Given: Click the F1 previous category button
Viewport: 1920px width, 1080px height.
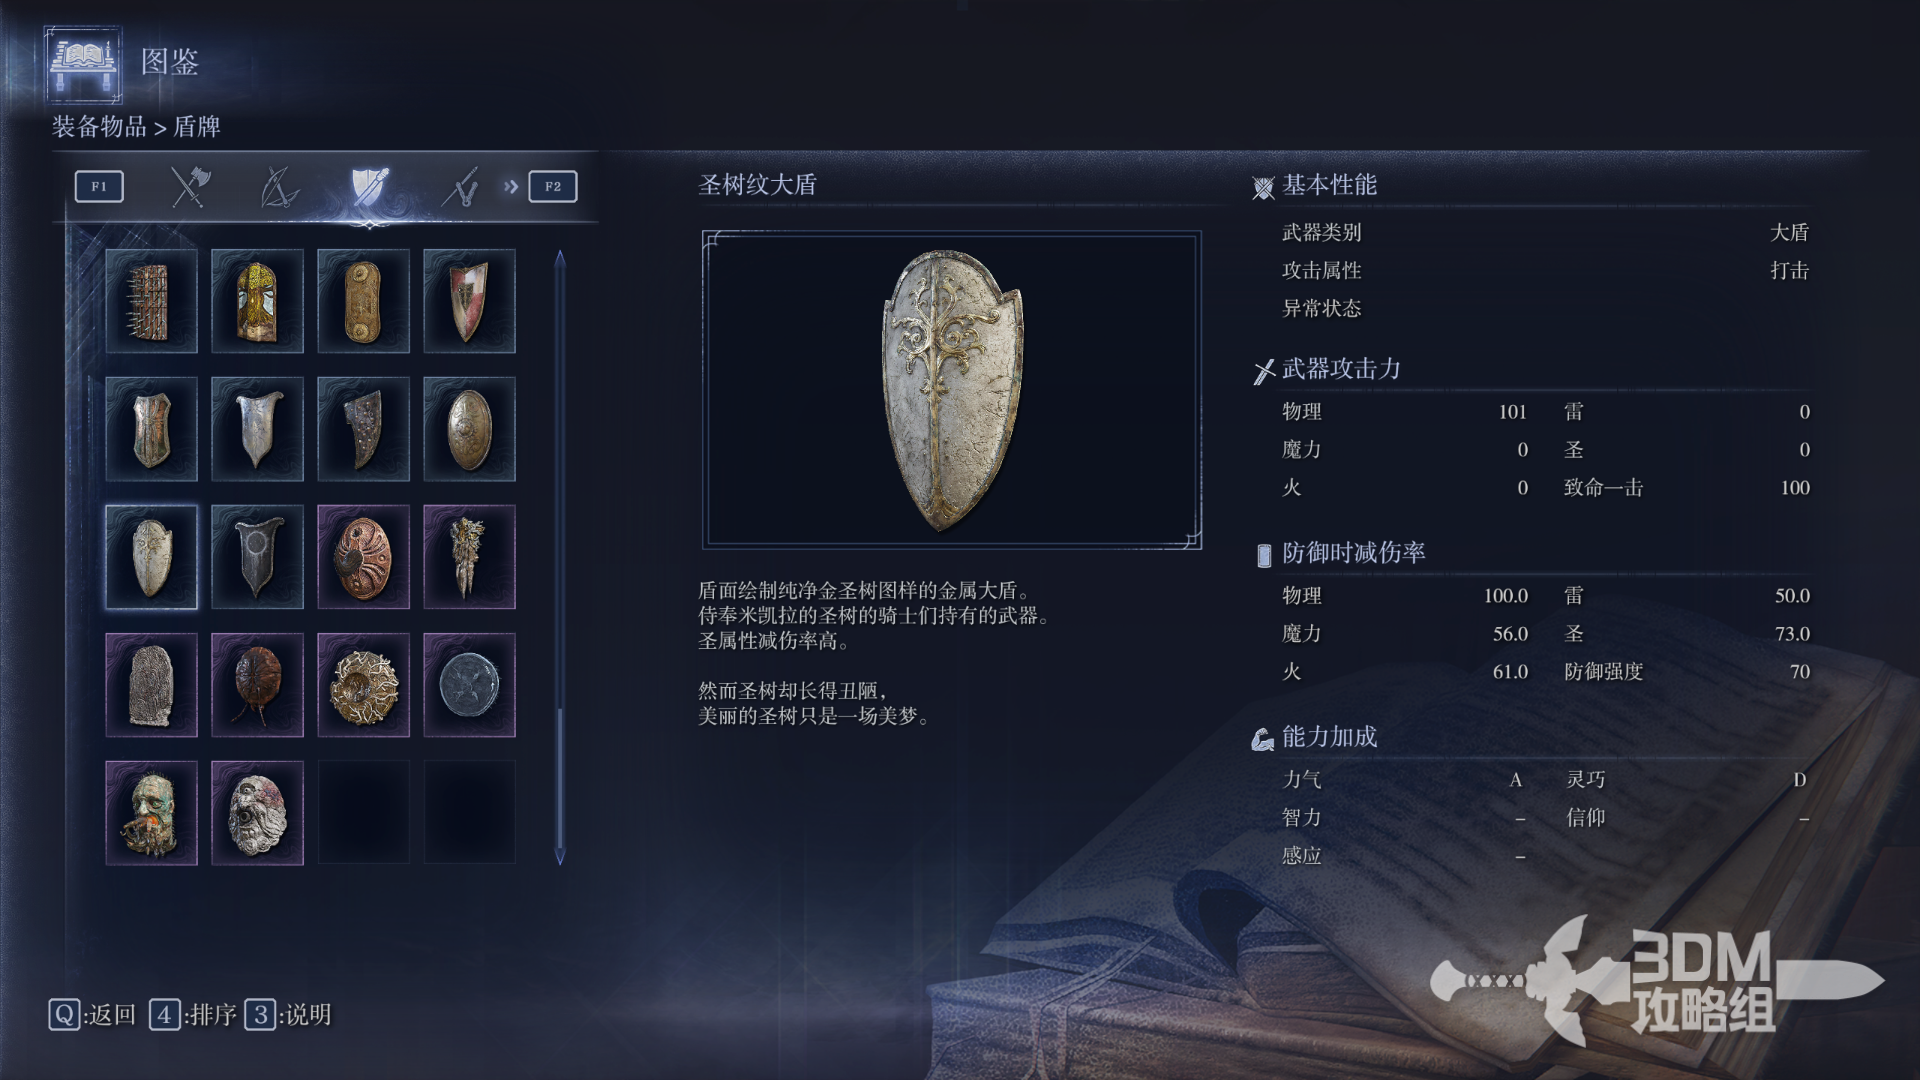Looking at the screenshot, I should coord(99,187).
